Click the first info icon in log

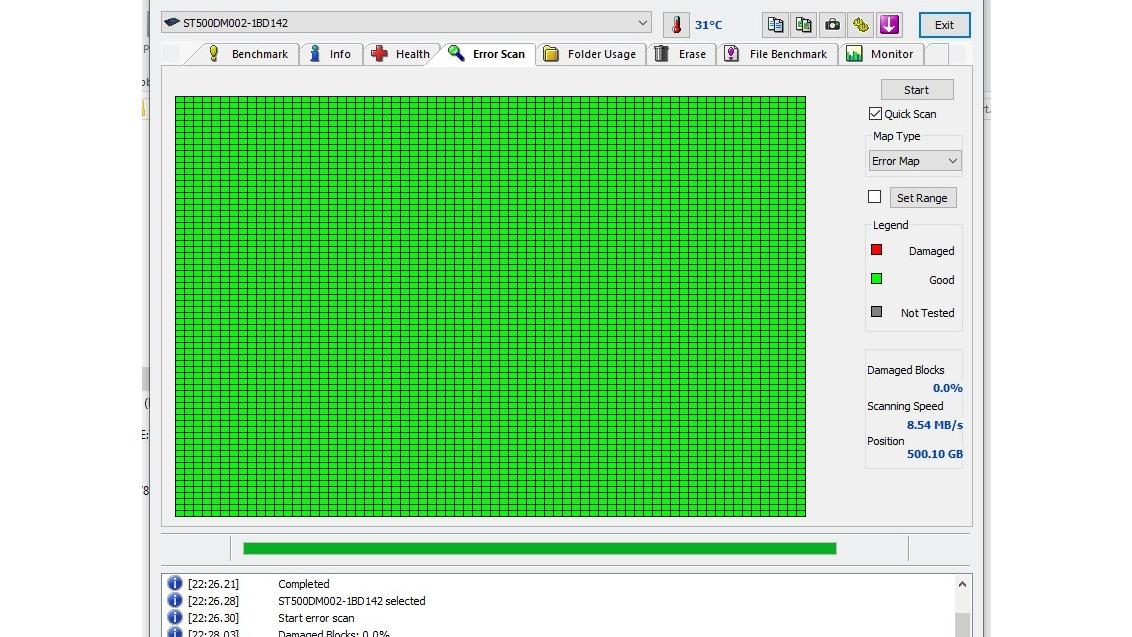(175, 583)
